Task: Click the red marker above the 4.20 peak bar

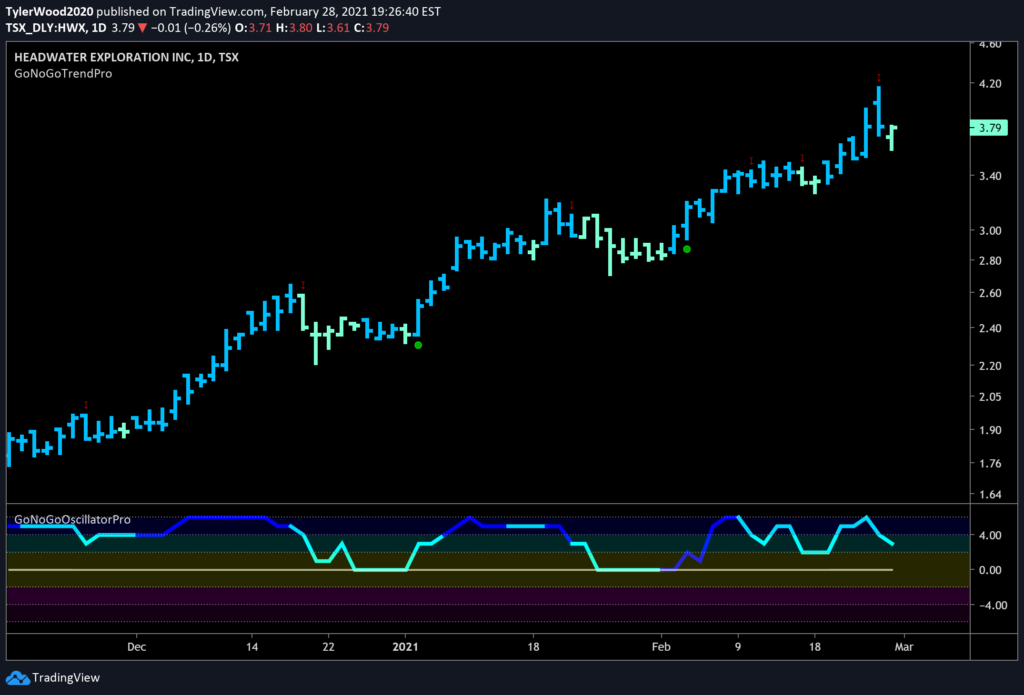Action: coord(879,77)
